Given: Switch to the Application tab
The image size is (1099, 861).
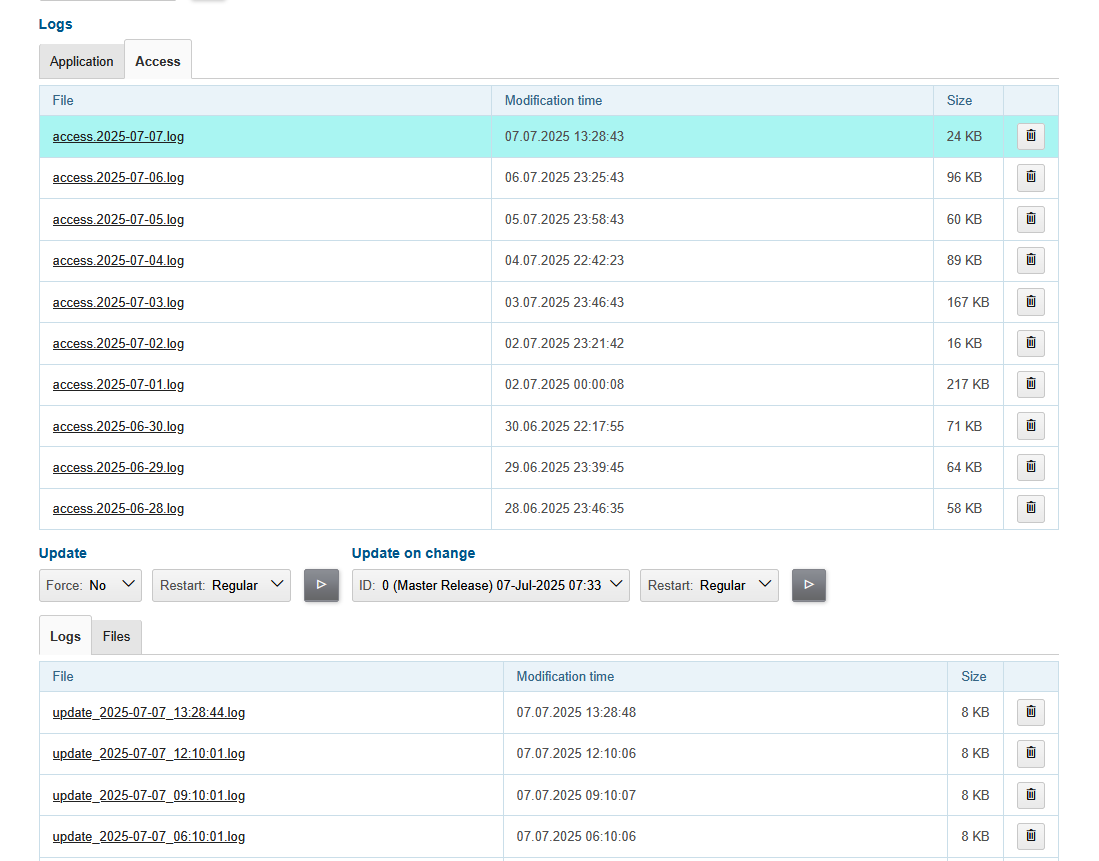Looking at the screenshot, I should tap(81, 61).
